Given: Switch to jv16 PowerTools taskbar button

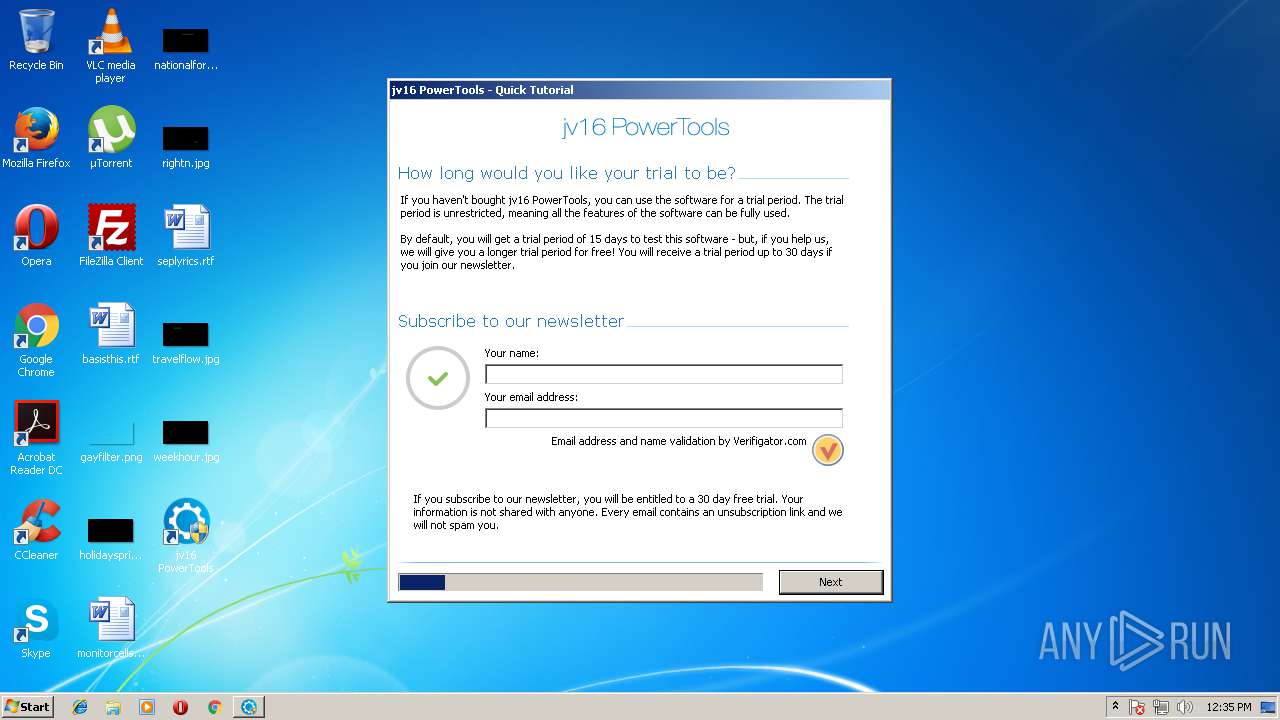Looking at the screenshot, I should [x=248, y=707].
